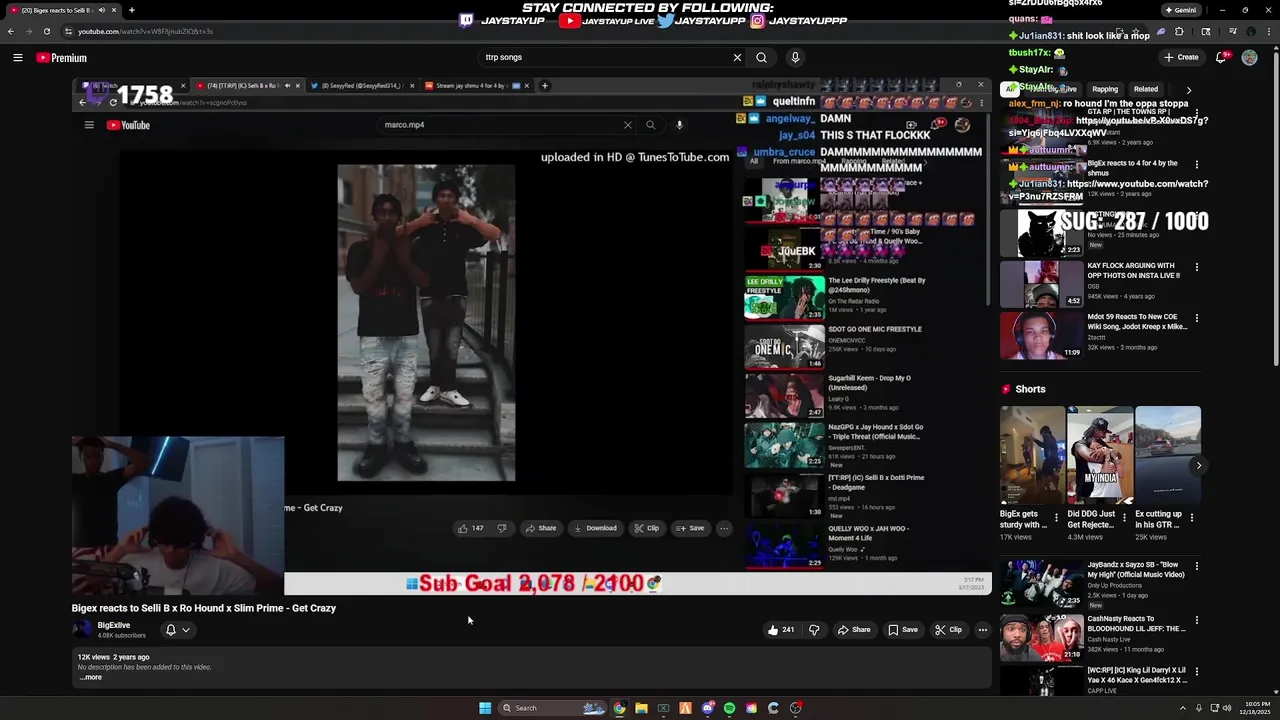1280x720 pixels.
Task: Save the video to a playlist
Action: pos(902,630)
